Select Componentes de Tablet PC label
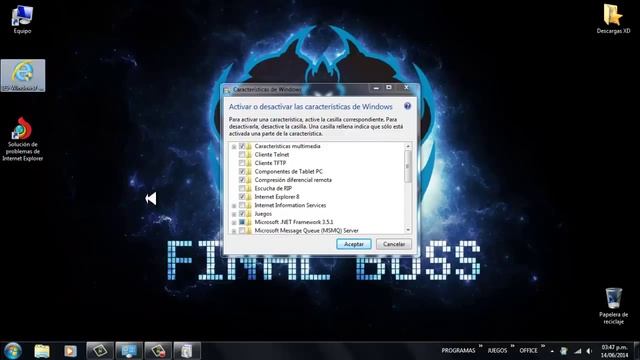 [x=289, y=171]
